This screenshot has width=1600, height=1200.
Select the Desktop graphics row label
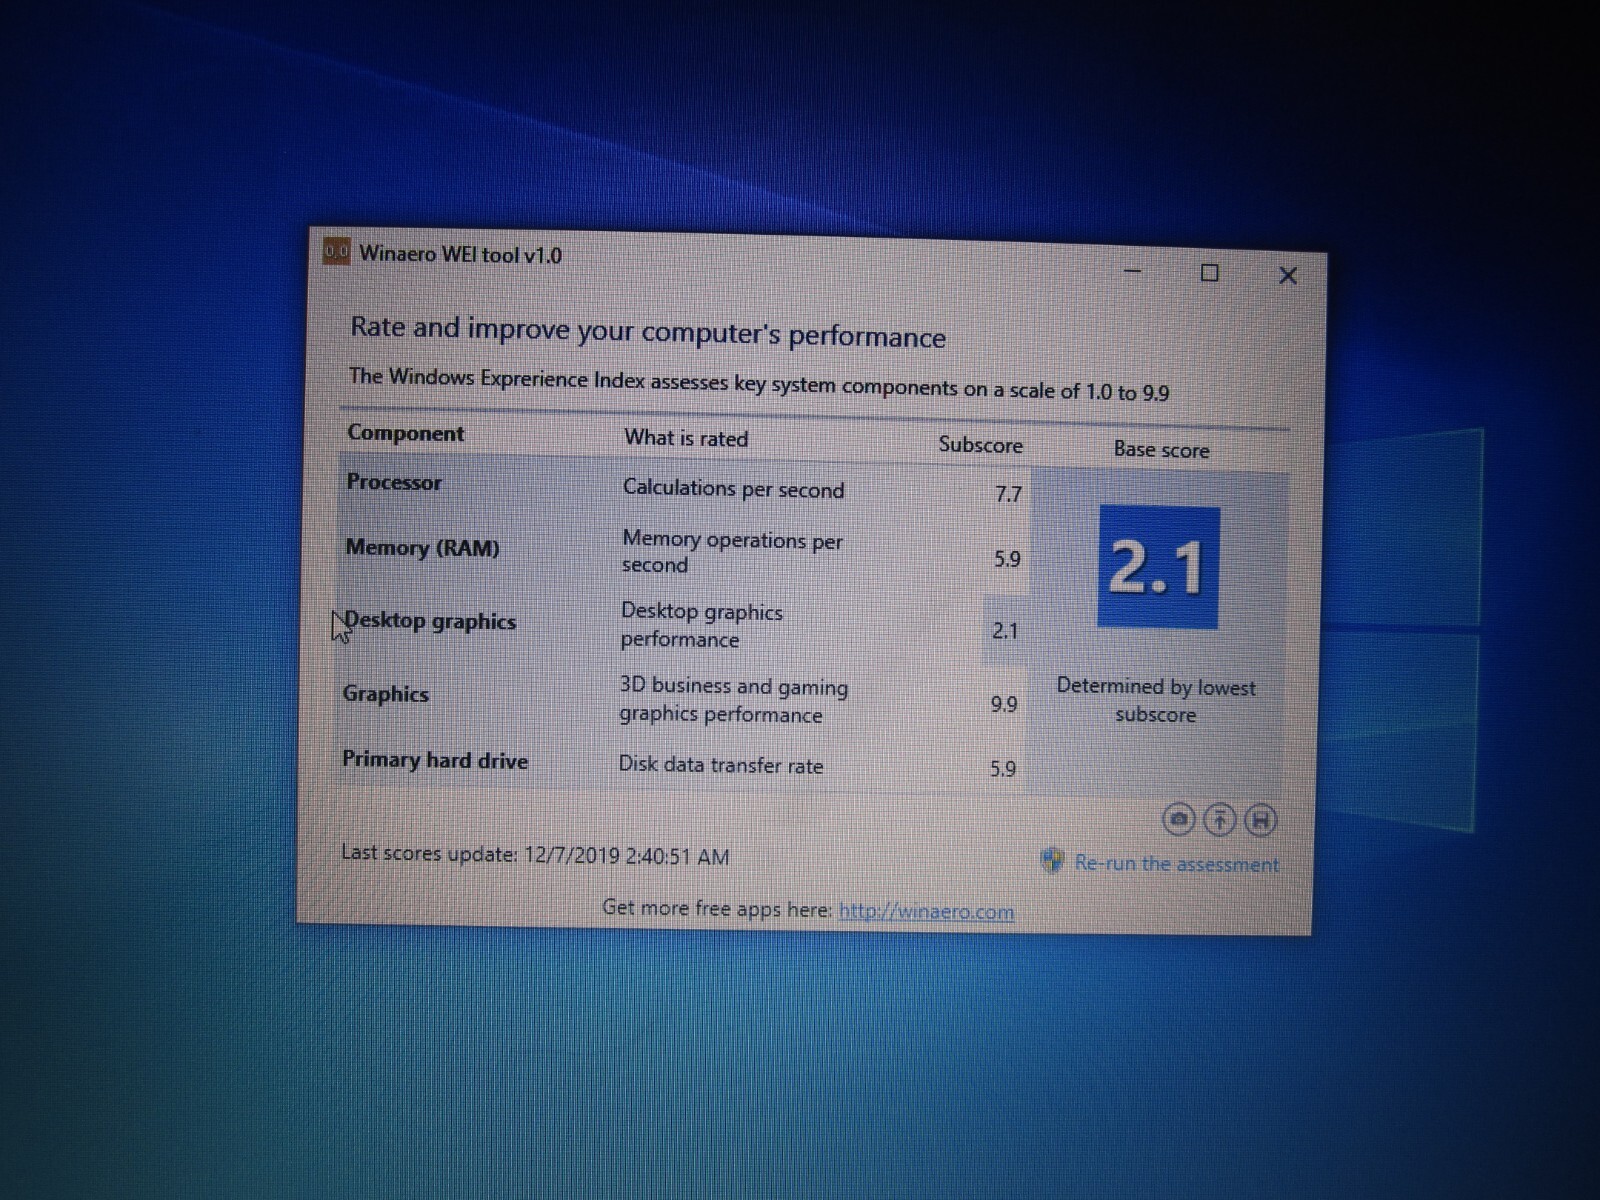click(431, 621)
